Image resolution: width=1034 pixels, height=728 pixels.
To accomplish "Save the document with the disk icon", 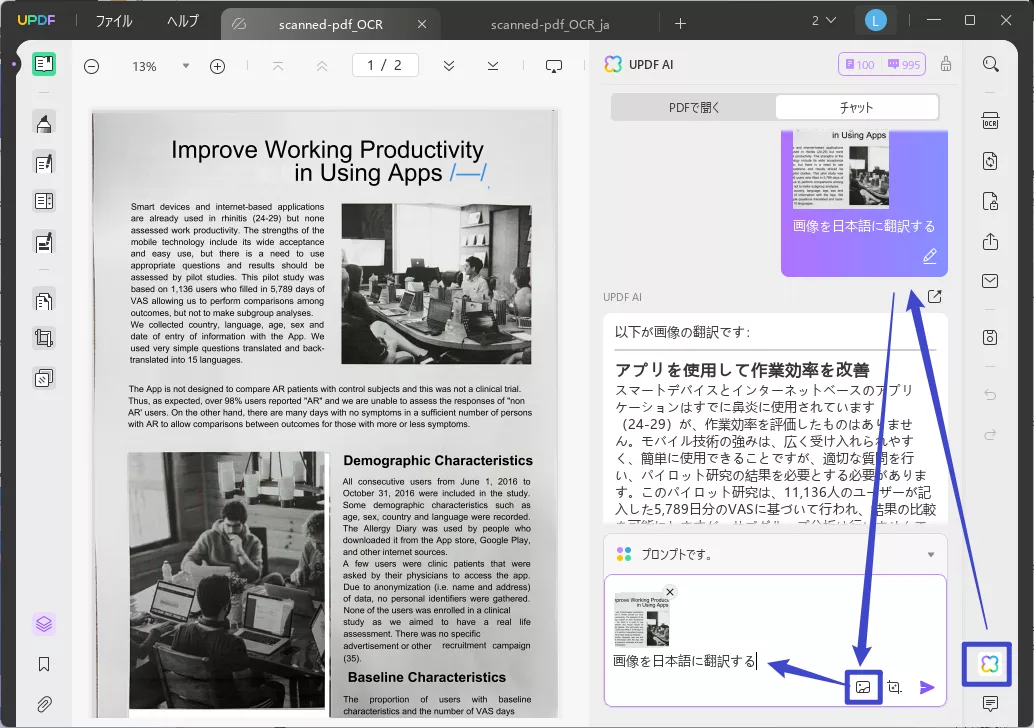I will pyautogui.click(x=990, y=337).
